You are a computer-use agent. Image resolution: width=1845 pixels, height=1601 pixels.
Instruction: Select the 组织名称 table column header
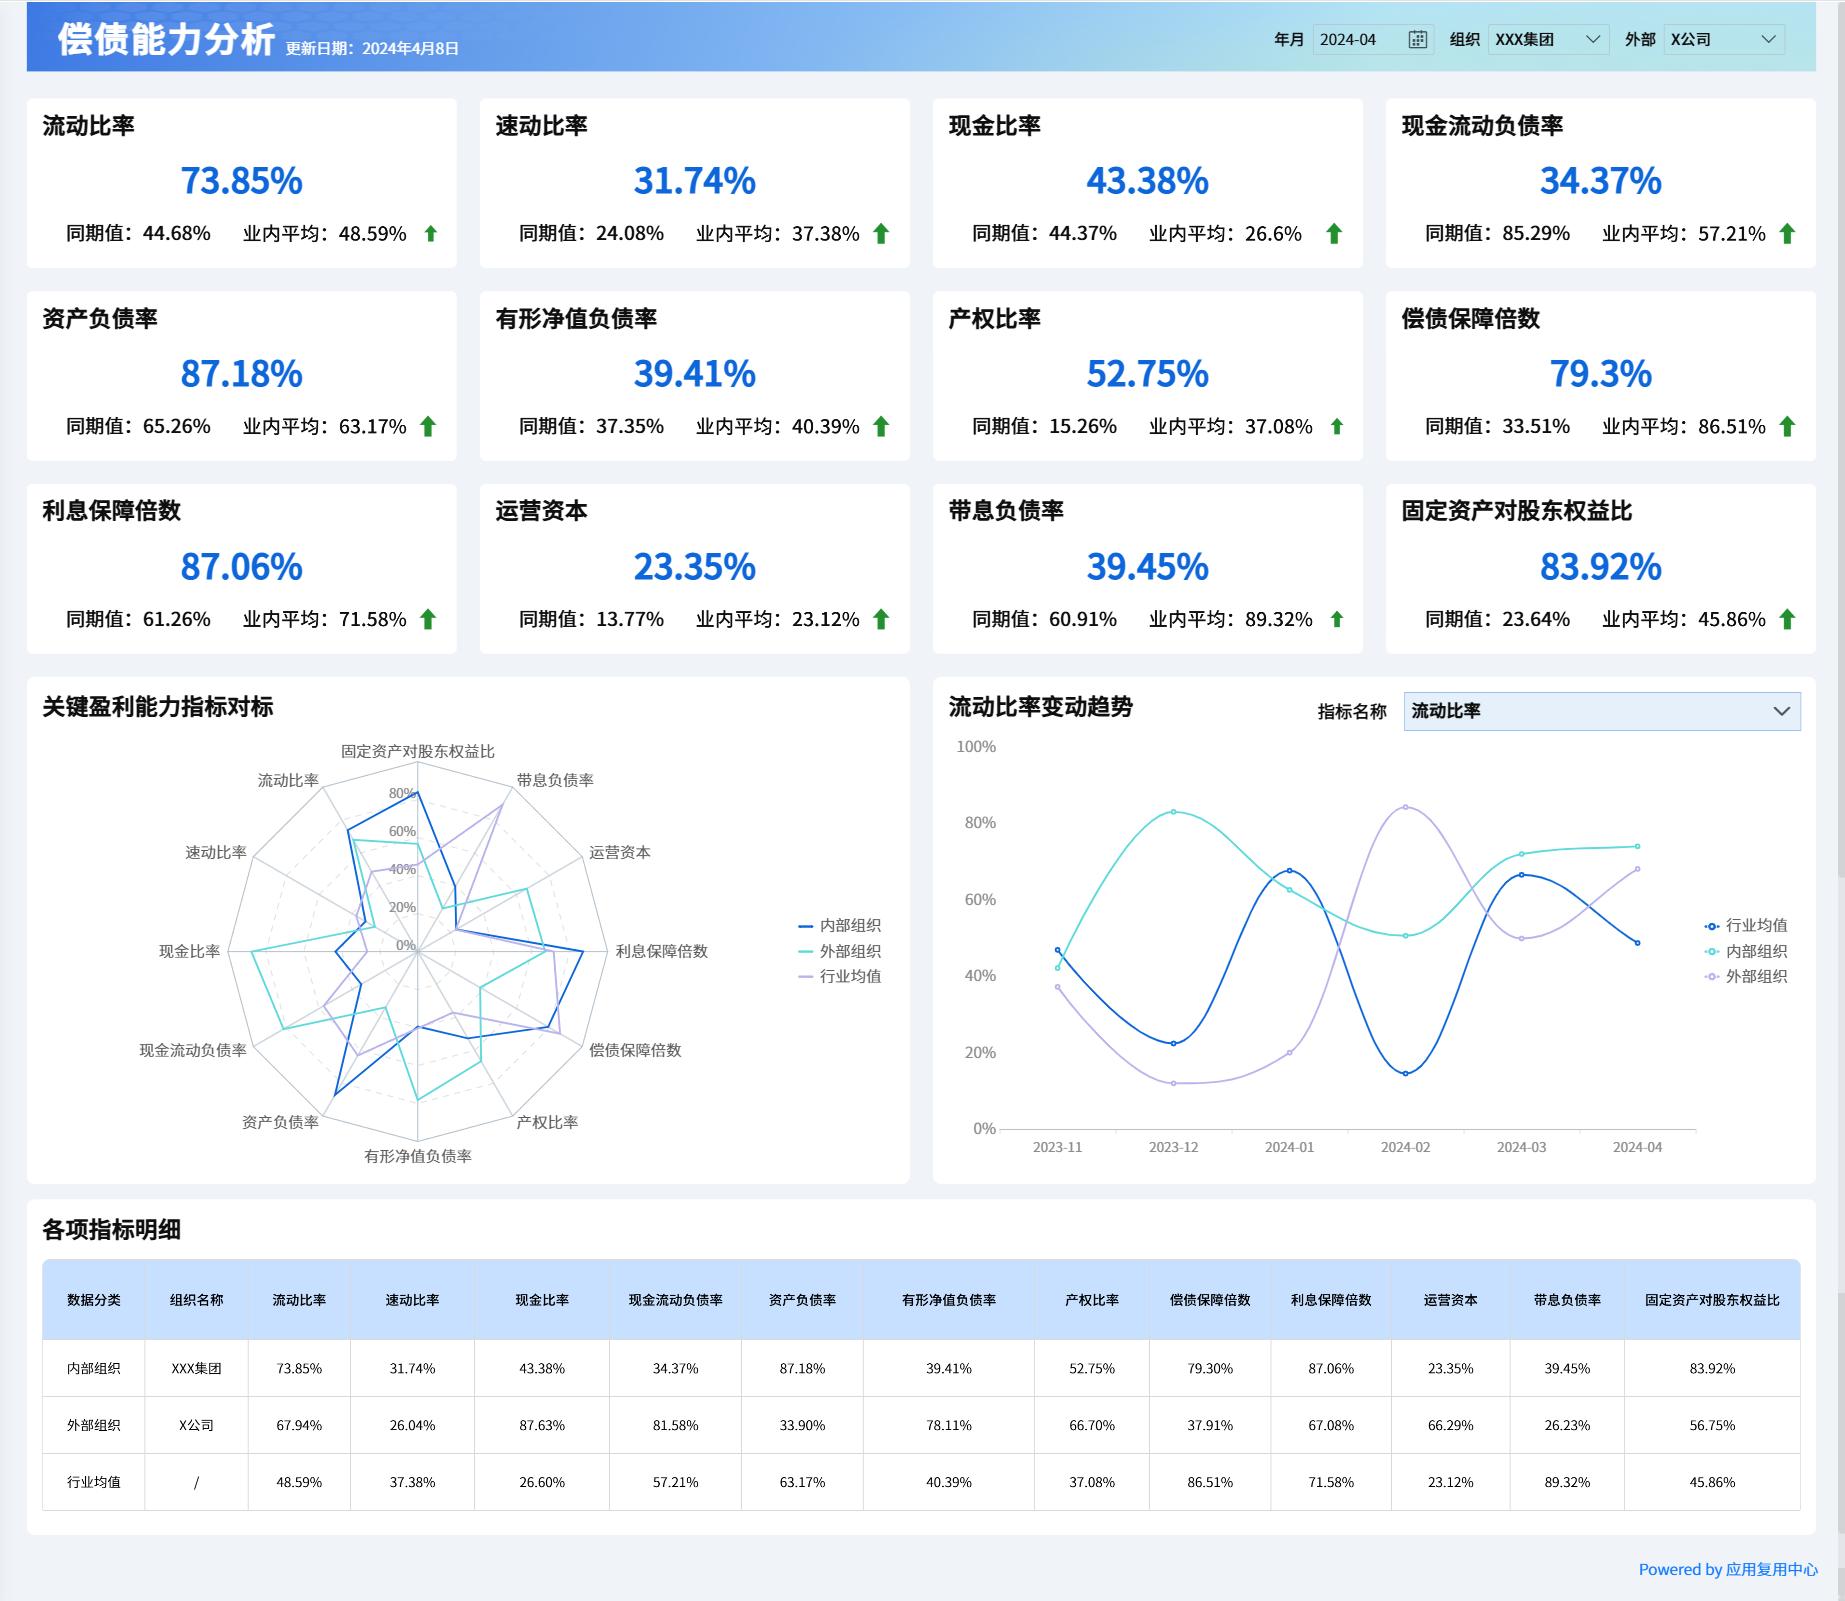[x=196, y=1300]
